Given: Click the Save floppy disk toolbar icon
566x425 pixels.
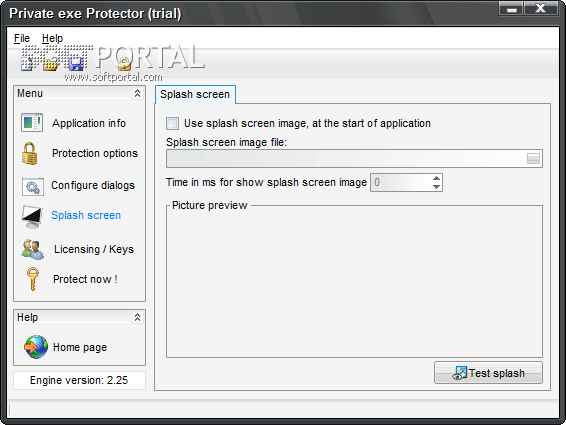Looking at the screenshot, I should (76, 64).
